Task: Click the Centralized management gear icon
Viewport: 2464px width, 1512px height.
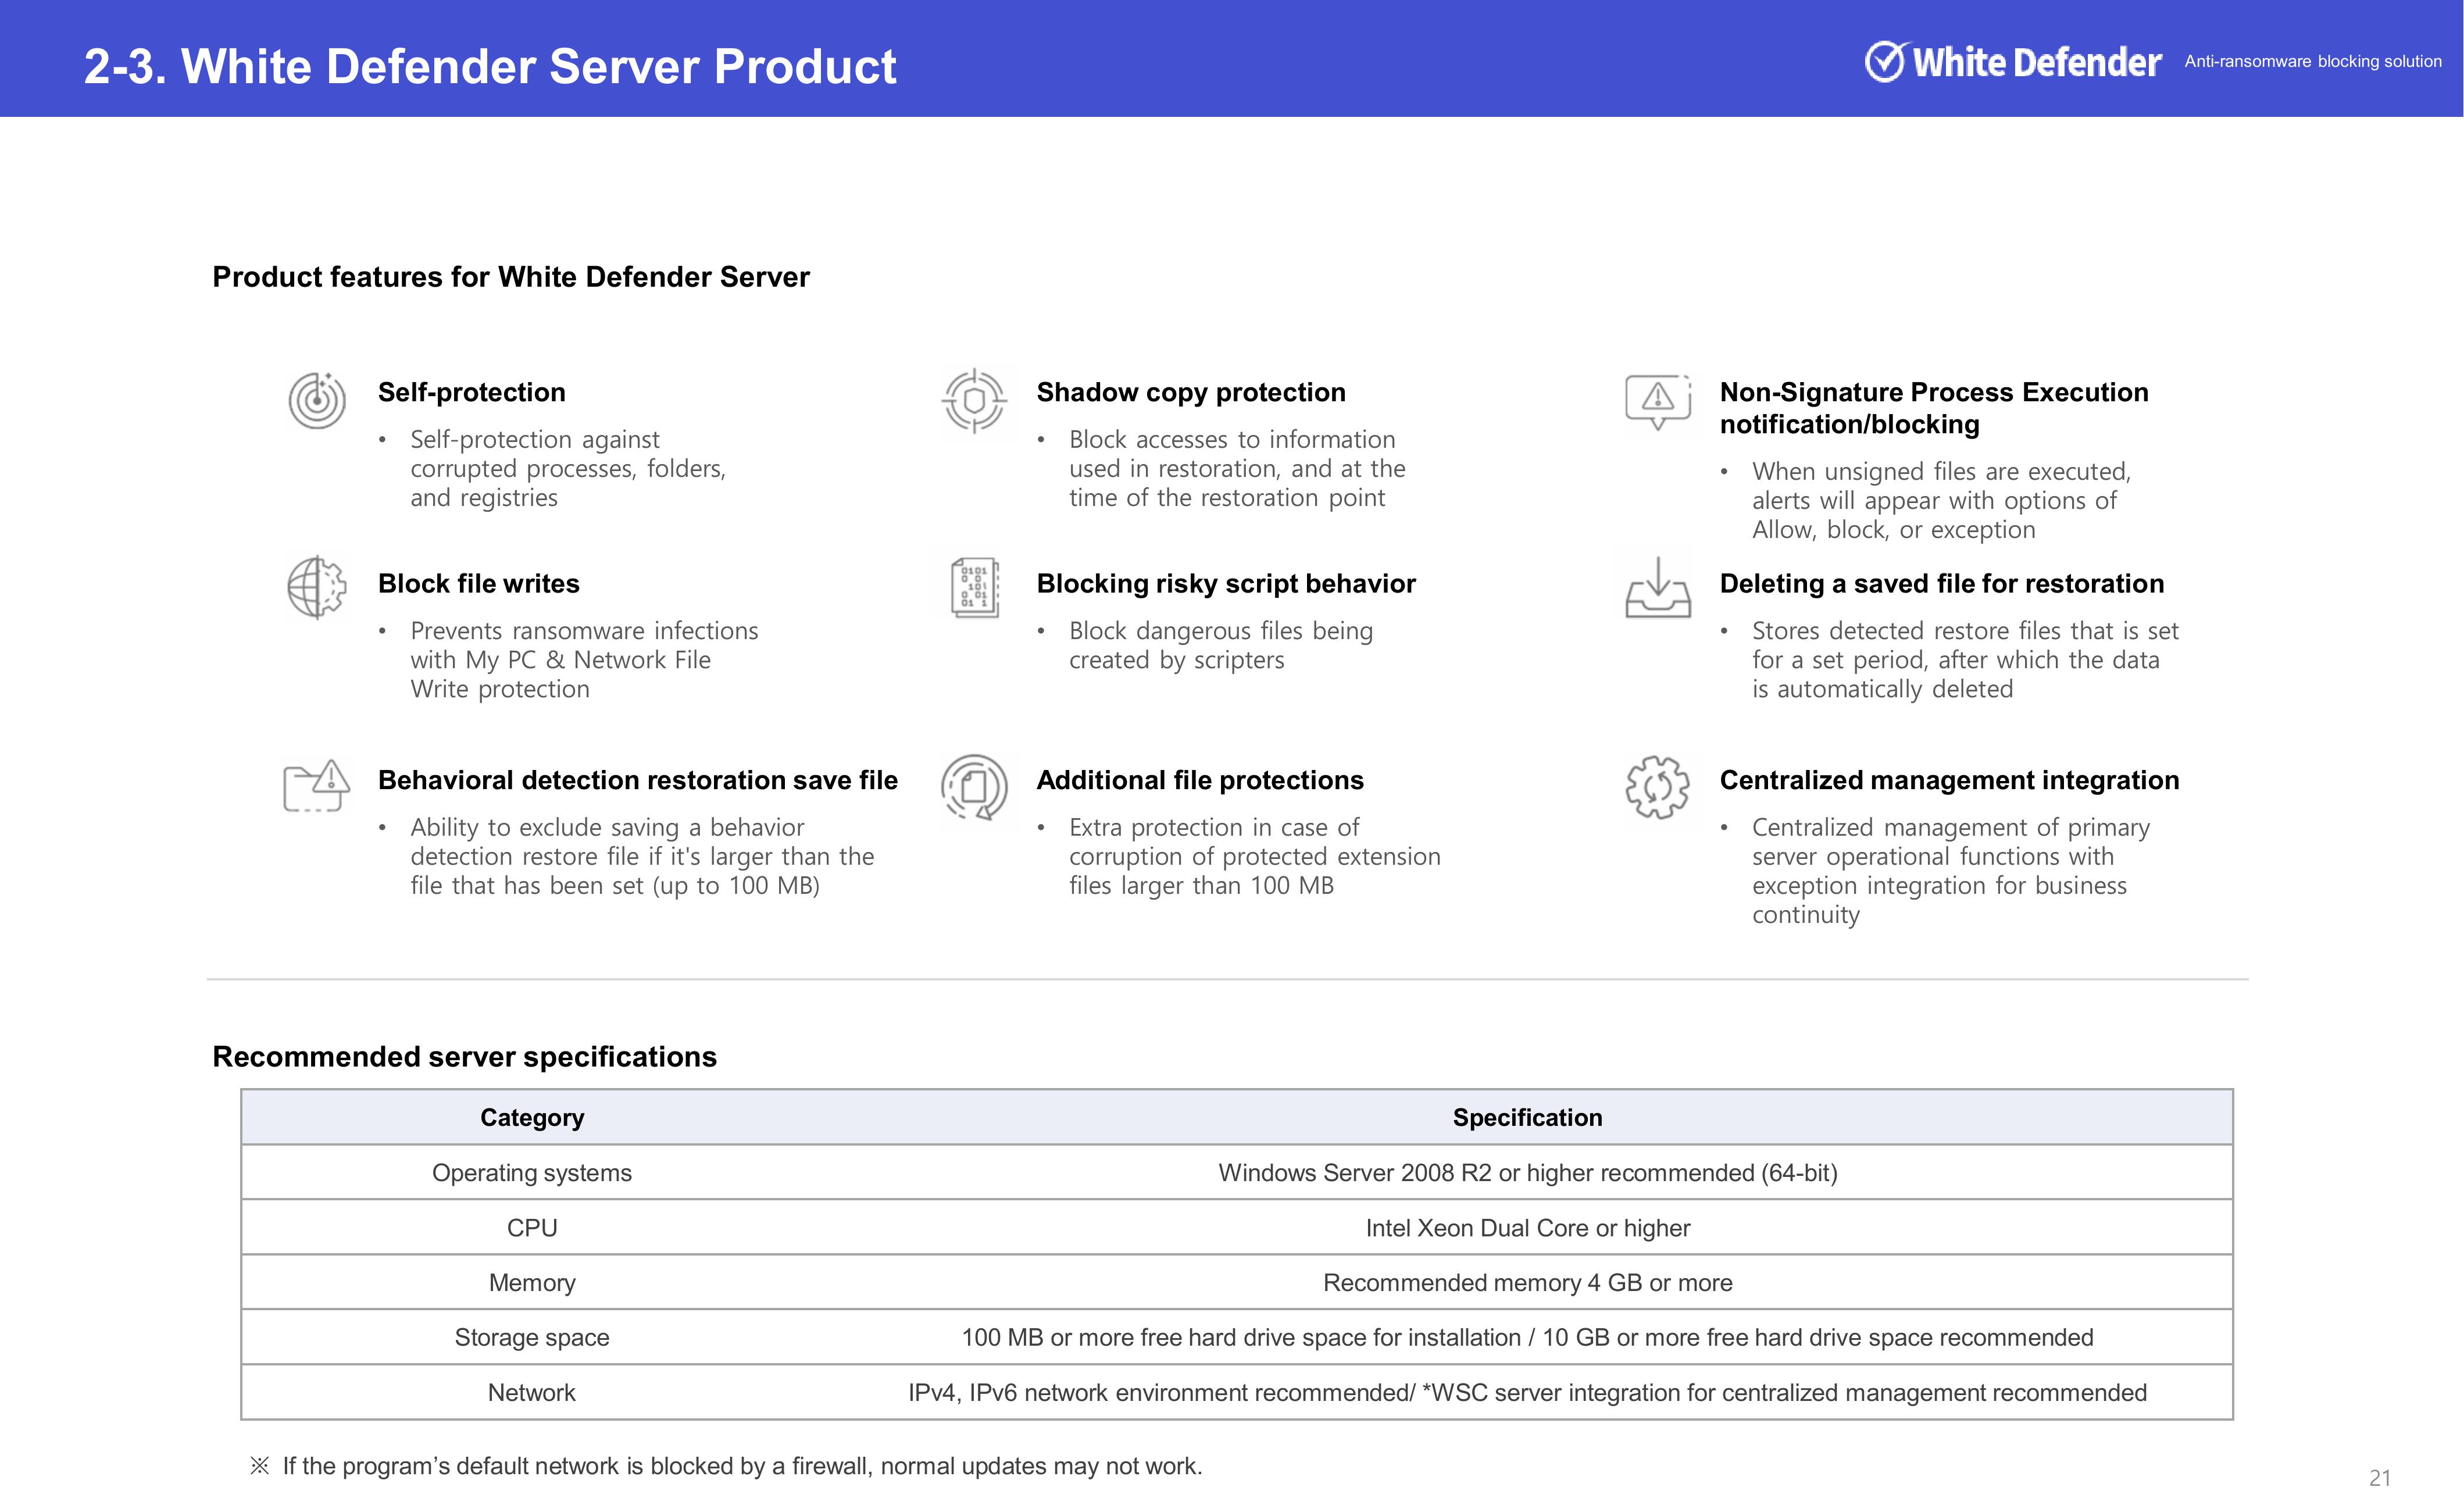Action: (x=1657, y=787)
